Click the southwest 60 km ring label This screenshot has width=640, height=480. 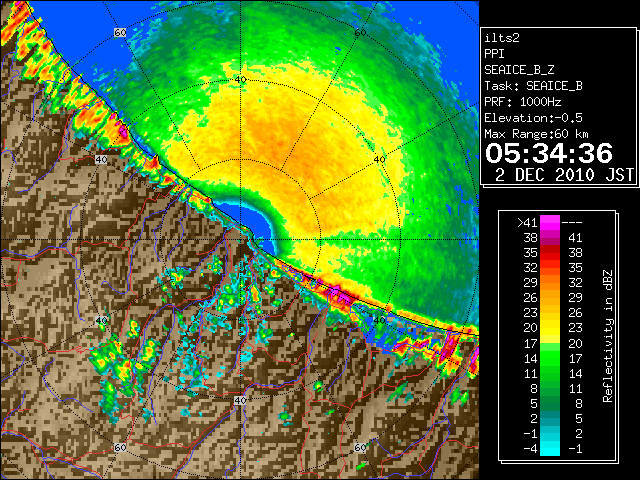120,447
